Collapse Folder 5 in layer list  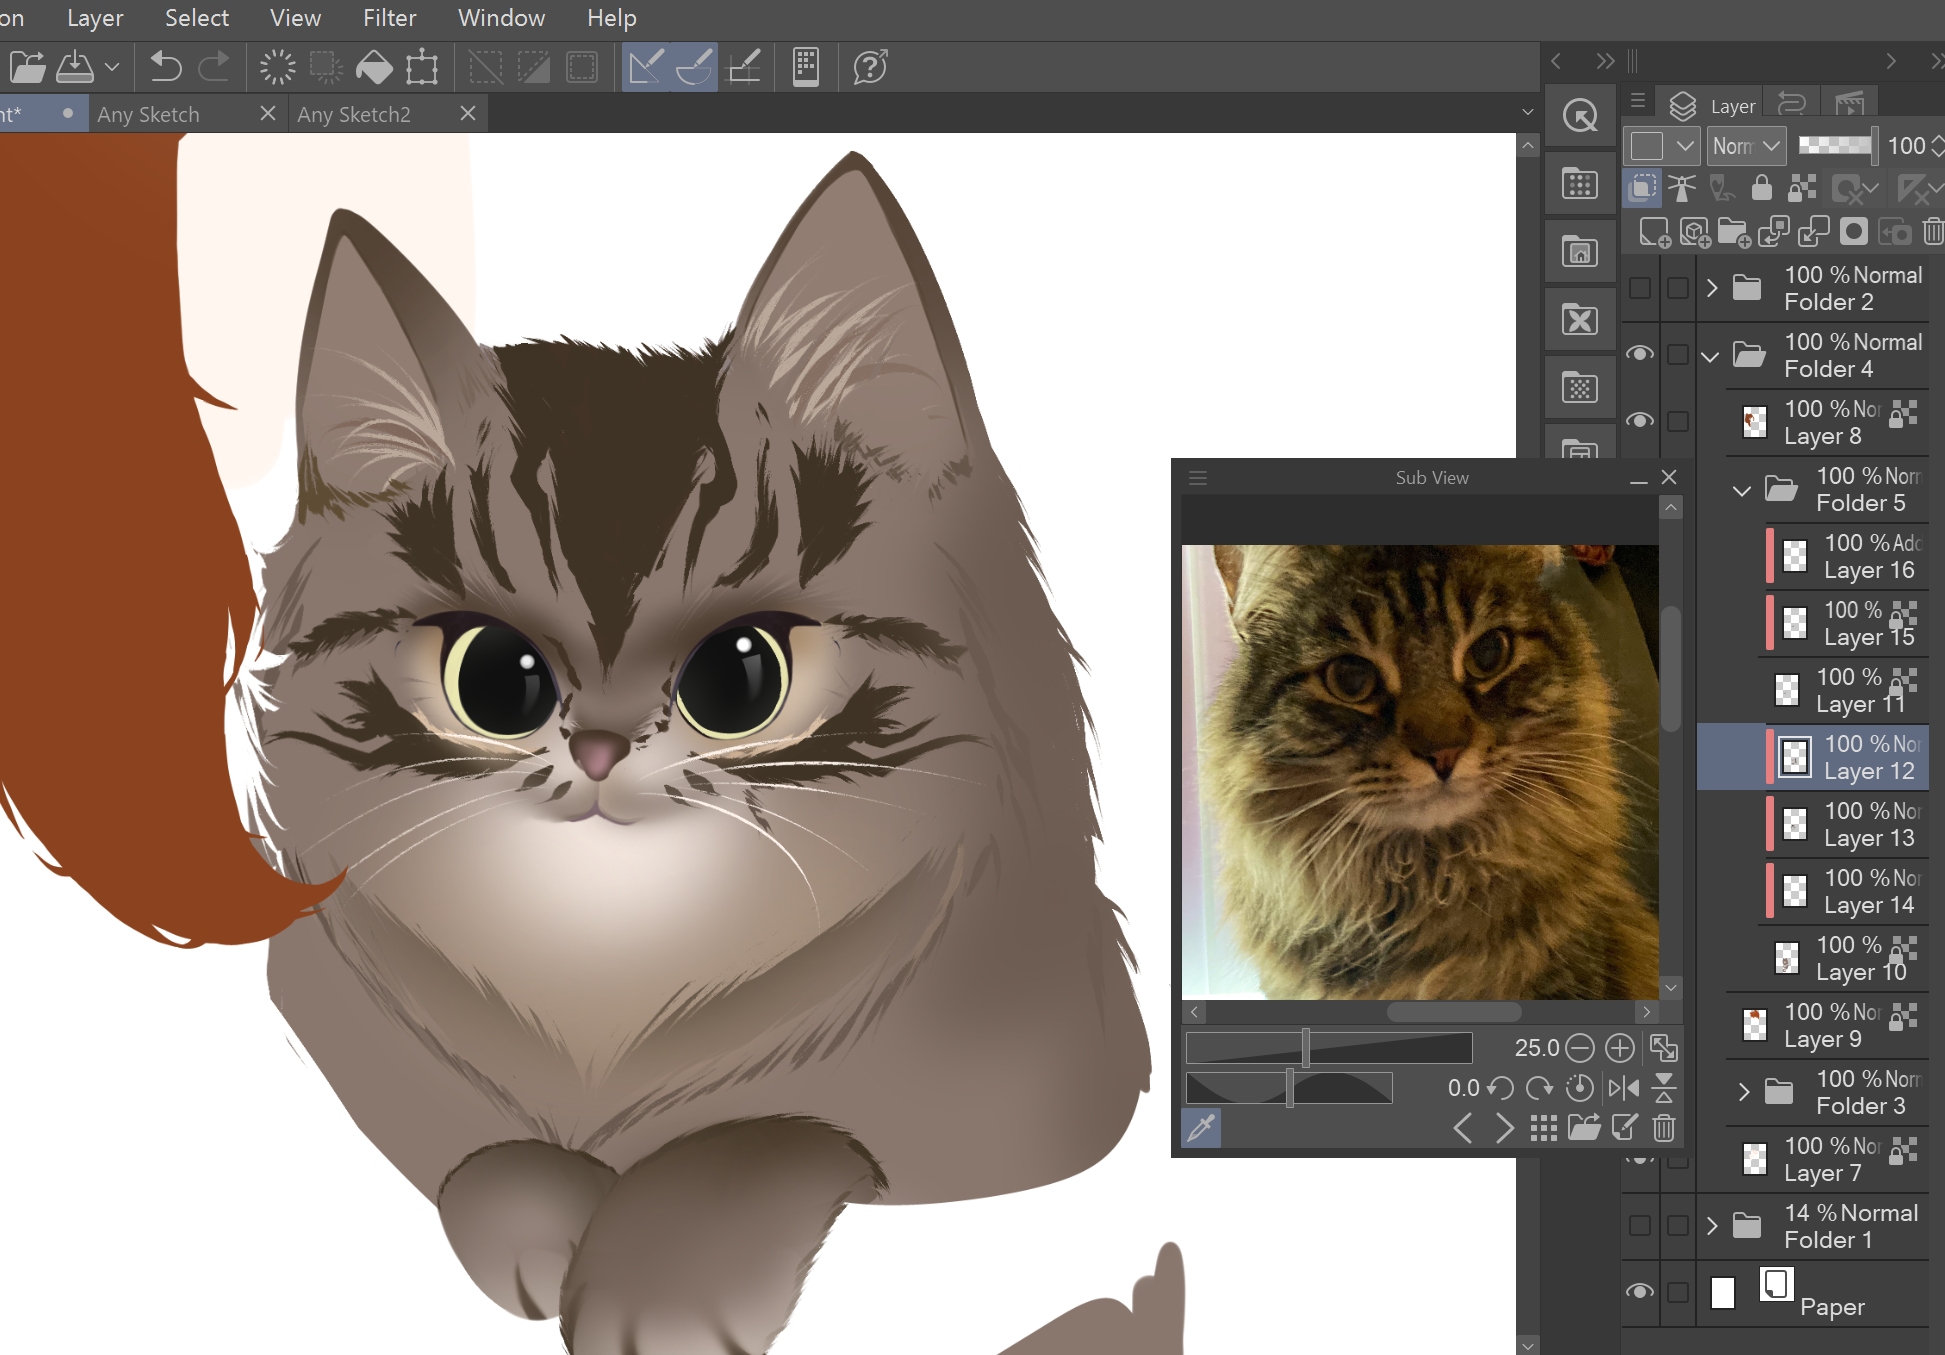tap(1742, 490)
